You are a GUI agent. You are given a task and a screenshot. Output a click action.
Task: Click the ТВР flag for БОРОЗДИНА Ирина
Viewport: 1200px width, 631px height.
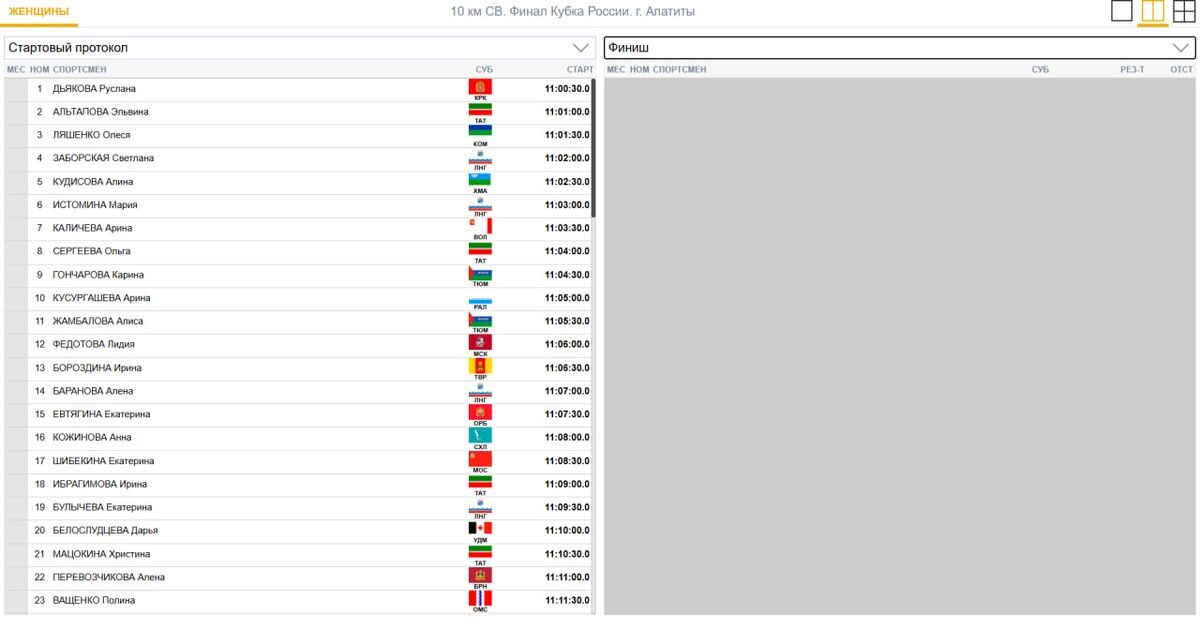[x=480, y=366]
